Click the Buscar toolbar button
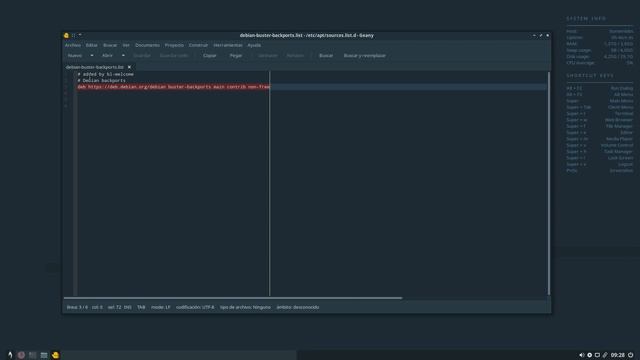This screenshot has width=640, height=360. [326, 56]
